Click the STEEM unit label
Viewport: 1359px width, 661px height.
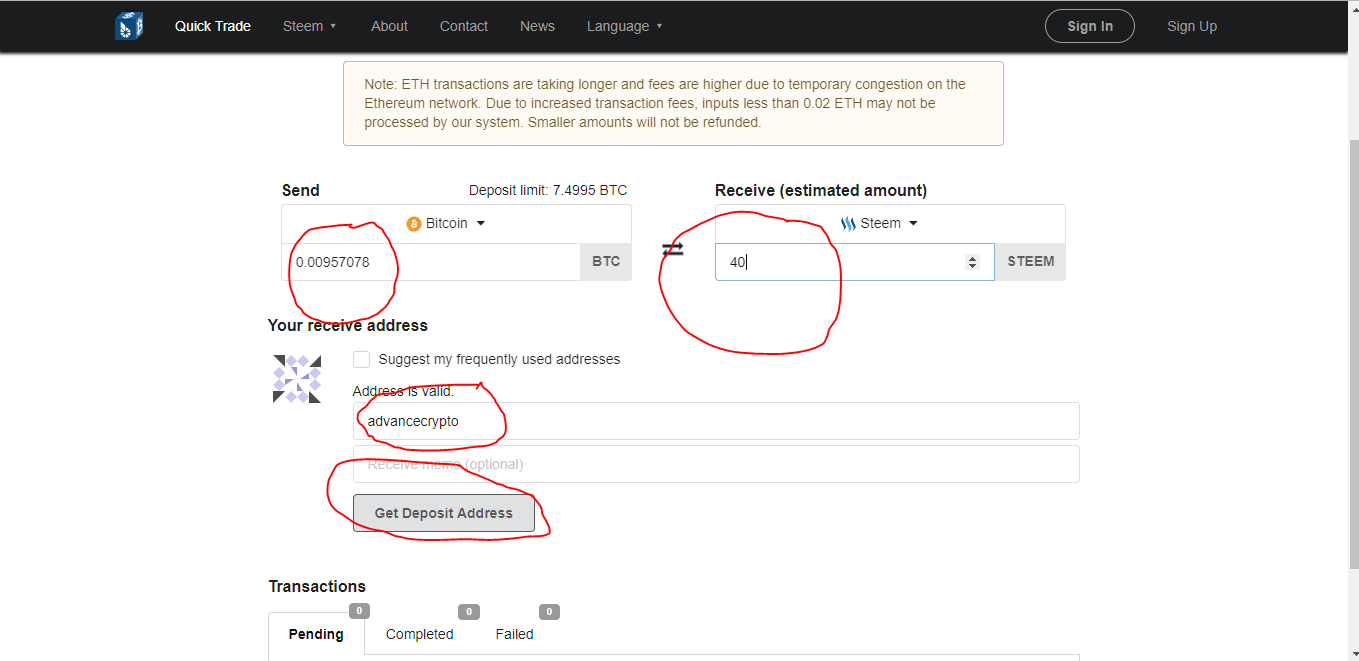pyautogui.click(x=1030, y=262)
